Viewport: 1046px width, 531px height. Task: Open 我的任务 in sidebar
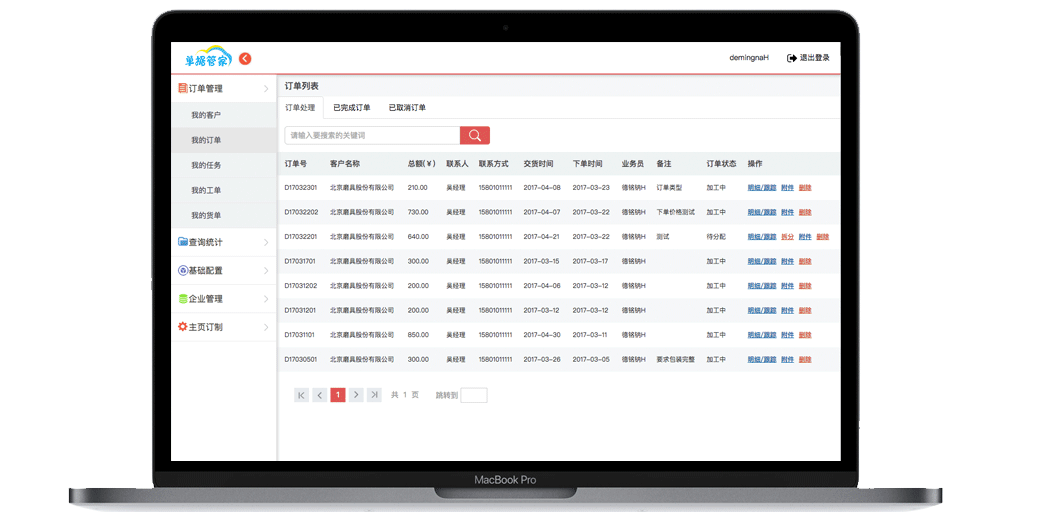[x=223, y=165]
